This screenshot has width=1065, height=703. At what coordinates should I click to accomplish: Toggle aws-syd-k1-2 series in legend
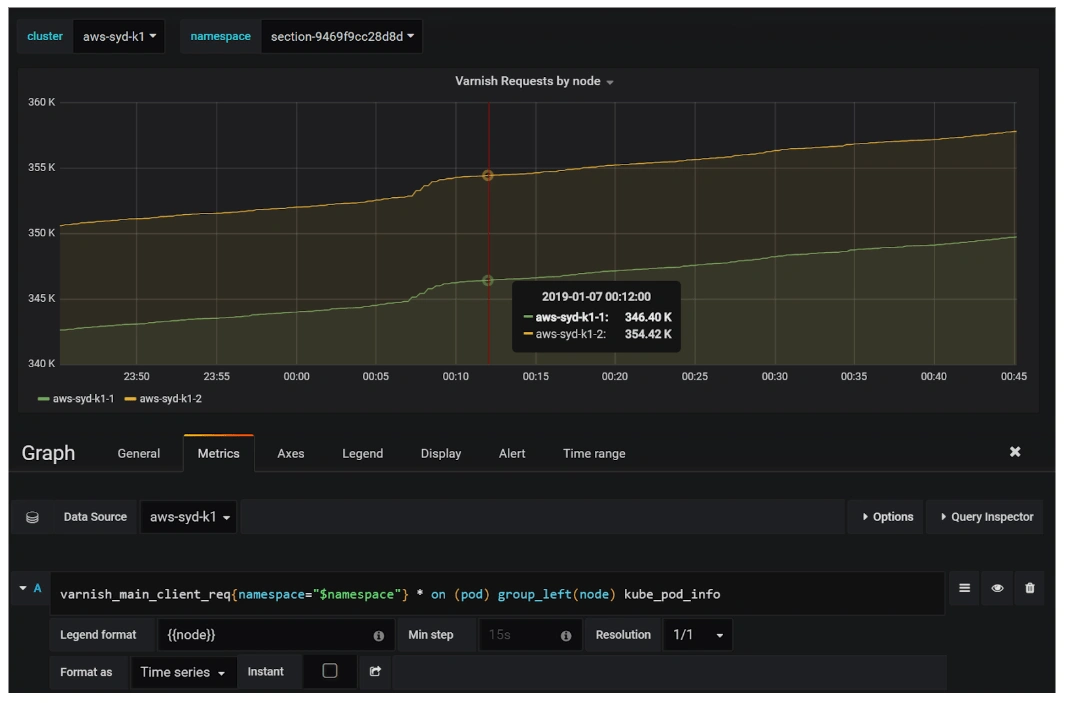[x=163, y=399]
